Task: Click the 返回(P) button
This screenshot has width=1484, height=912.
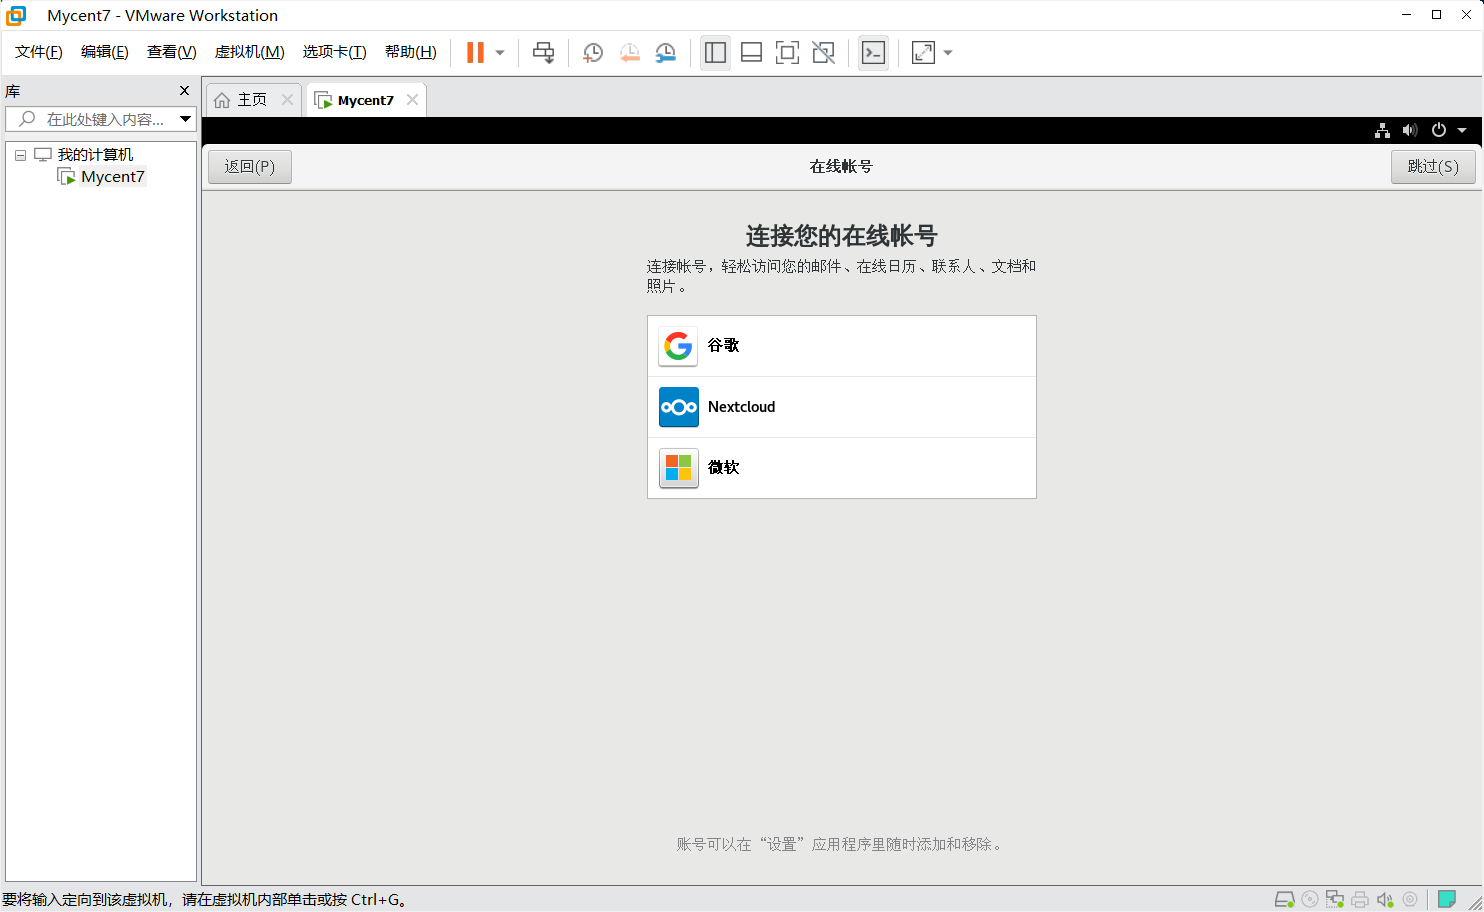Action: 249,166
